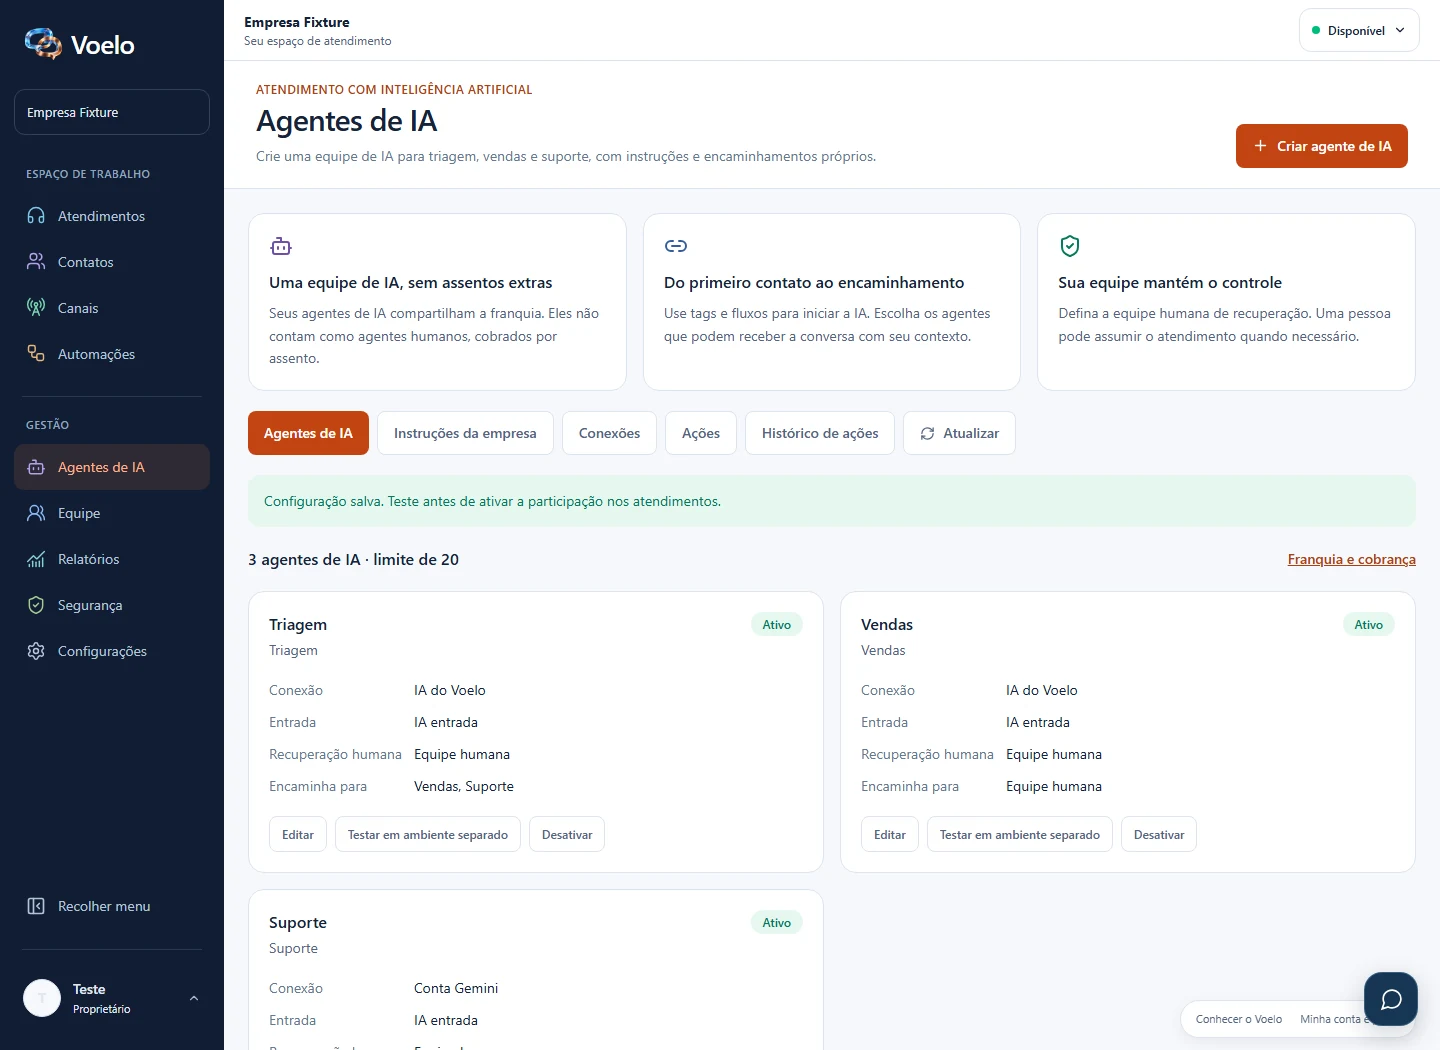Expand the Teste account menu chevron

(194, 998)
